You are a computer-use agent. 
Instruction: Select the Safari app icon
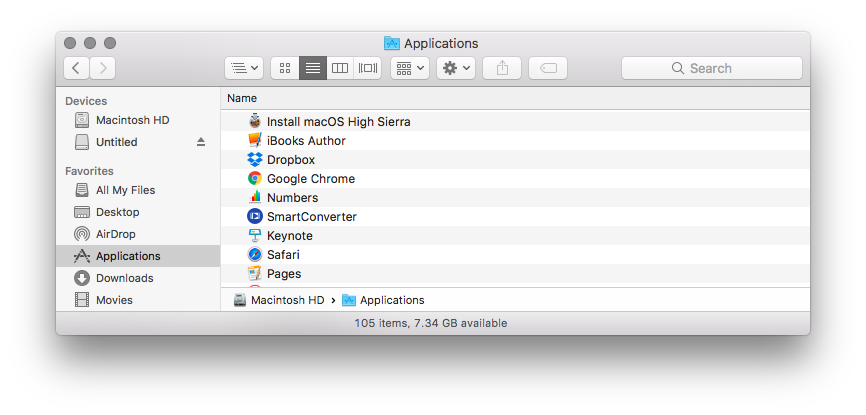[255, 255]
